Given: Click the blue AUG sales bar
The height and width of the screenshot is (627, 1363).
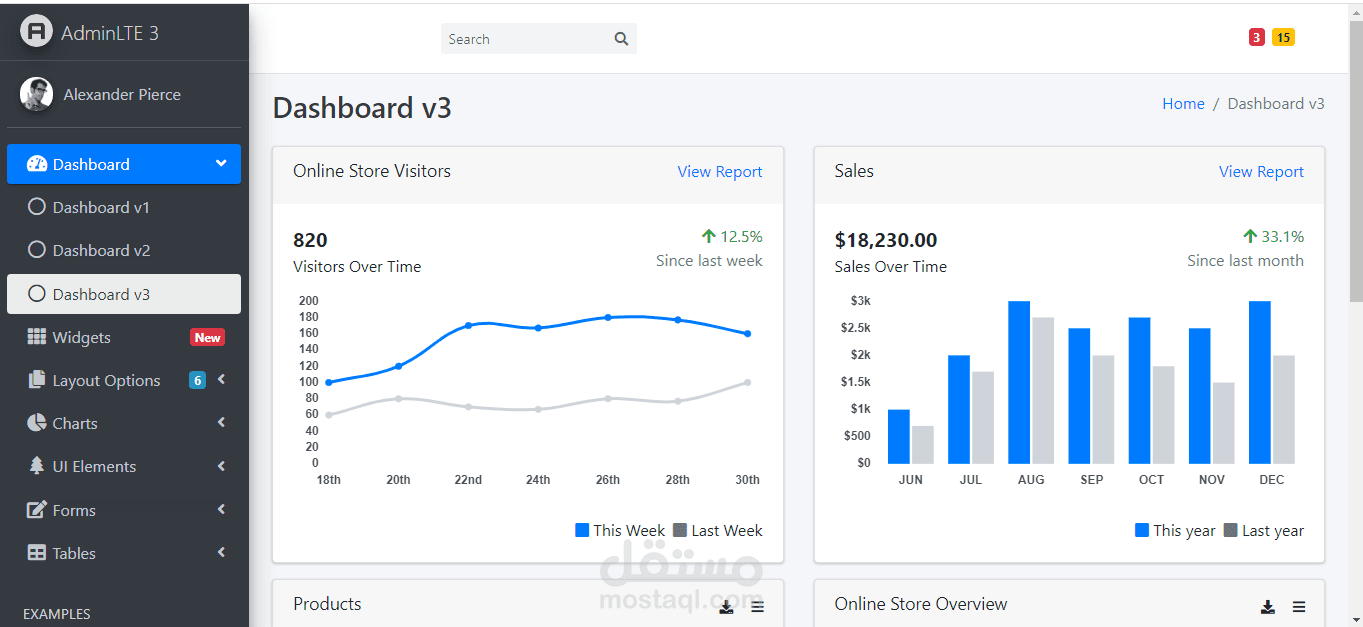Looking at the screenshot, I should pyautogui.click(x=1019, y=382).
